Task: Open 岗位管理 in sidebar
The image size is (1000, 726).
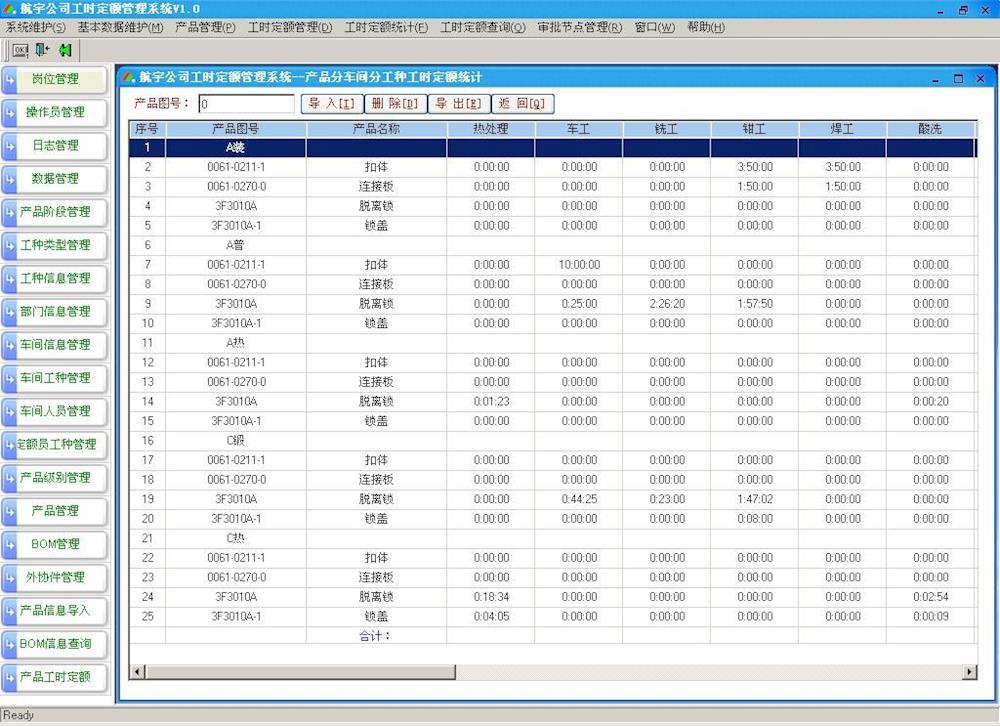Action: click(x=55, y=79)
